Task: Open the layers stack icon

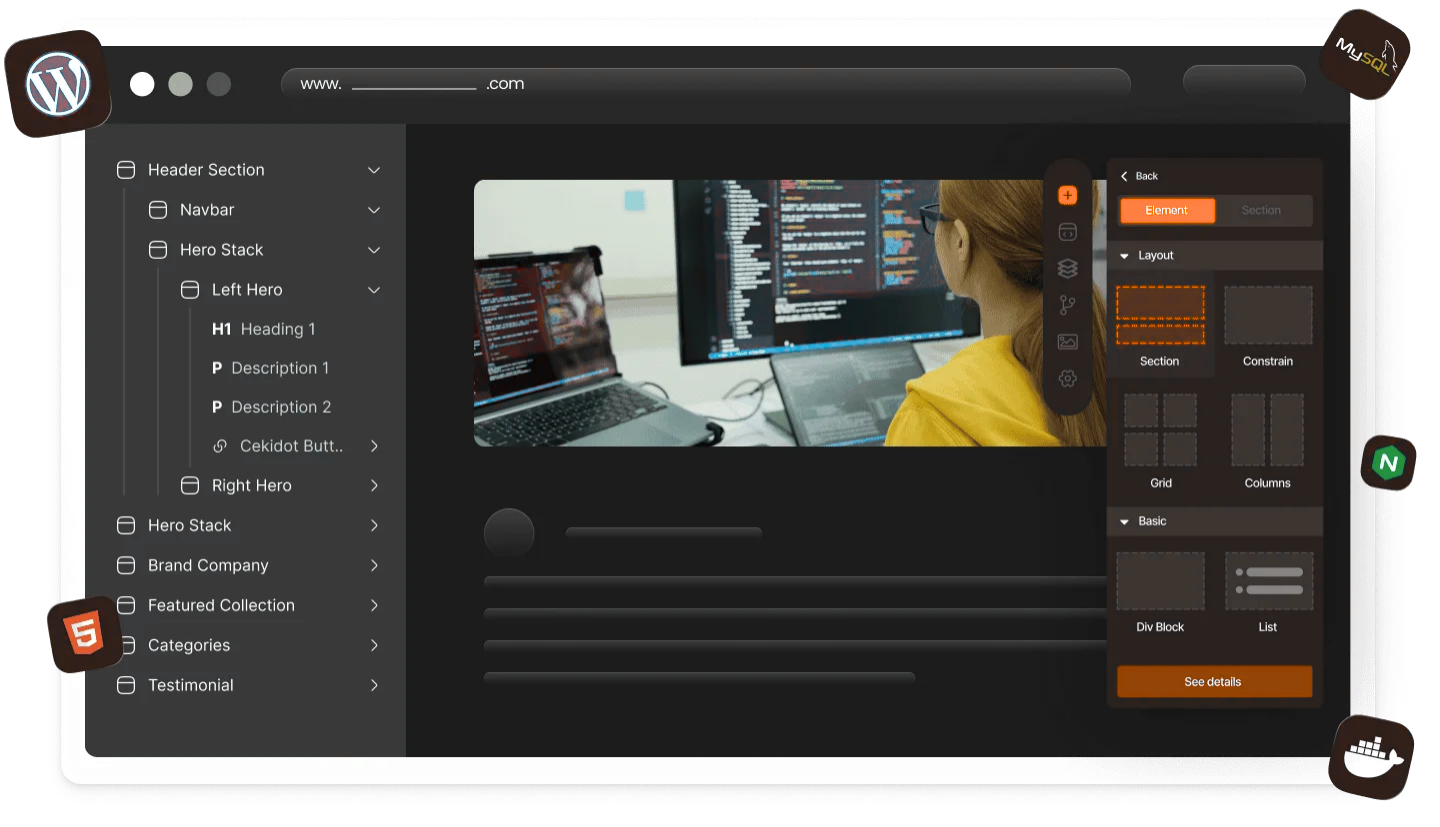Action: [1067, 268]
